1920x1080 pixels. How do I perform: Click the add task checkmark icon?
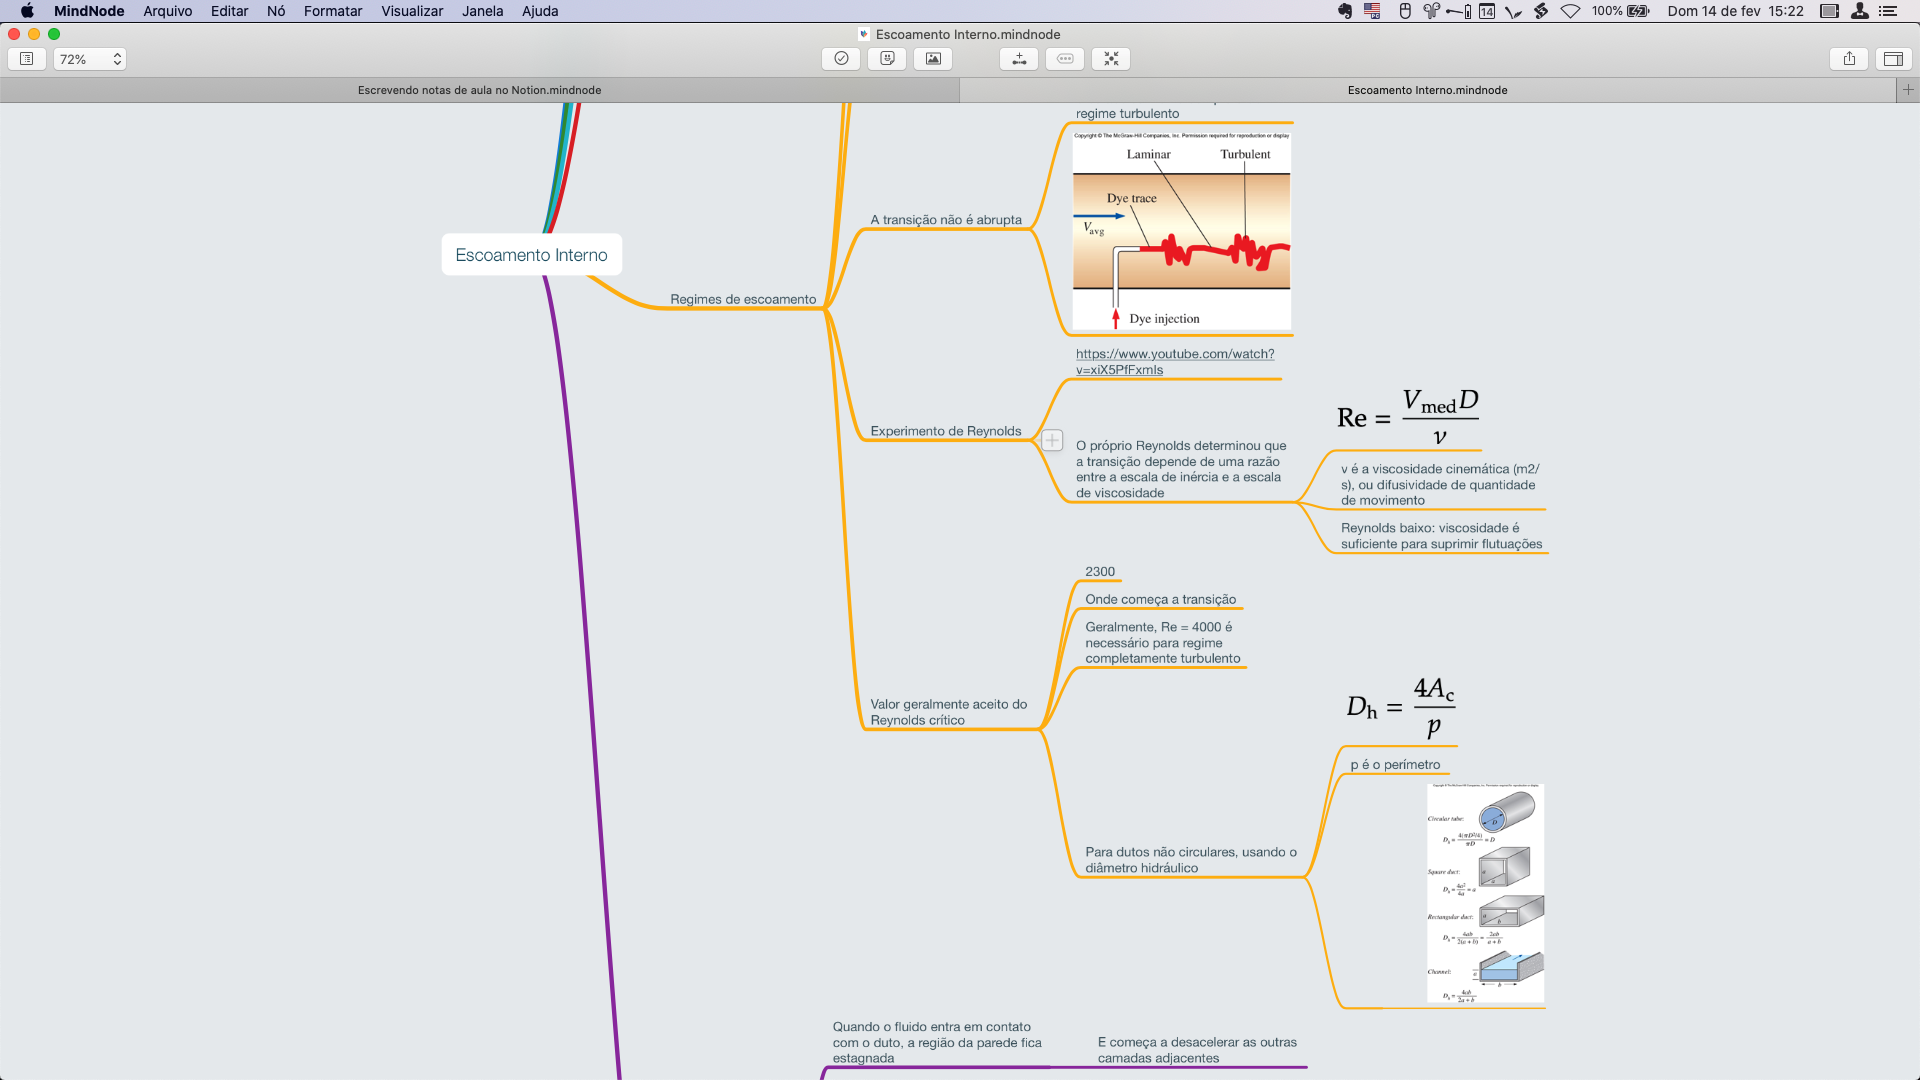click(x=841, y=59)
